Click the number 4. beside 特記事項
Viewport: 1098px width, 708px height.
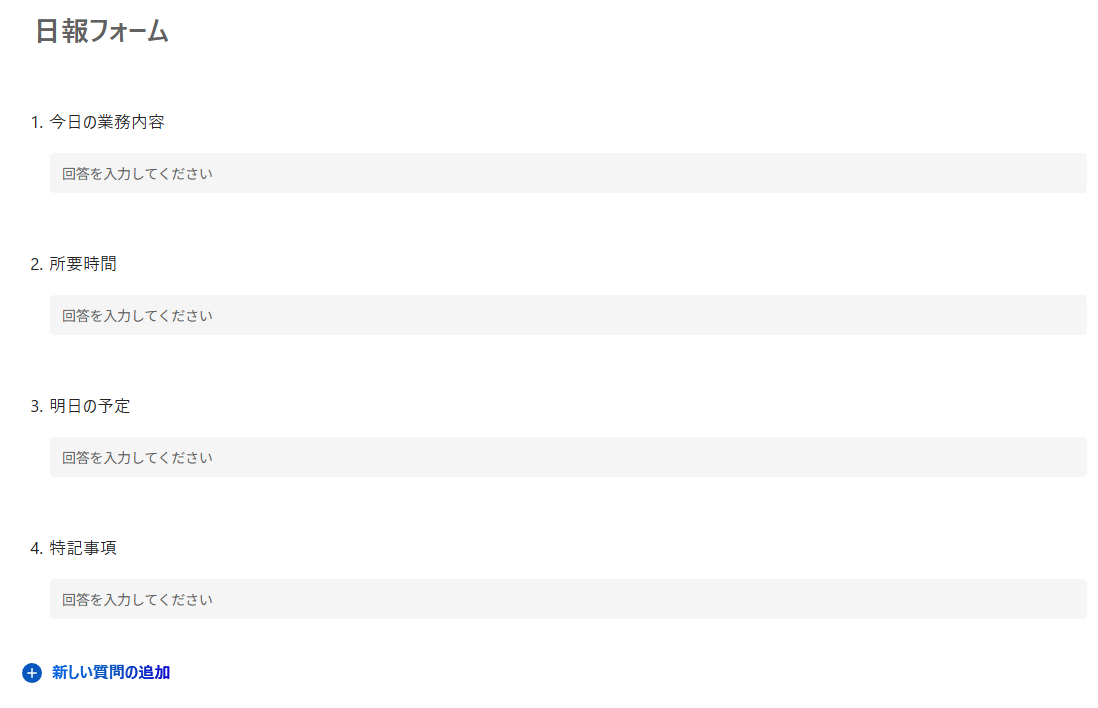pos(37,548)
